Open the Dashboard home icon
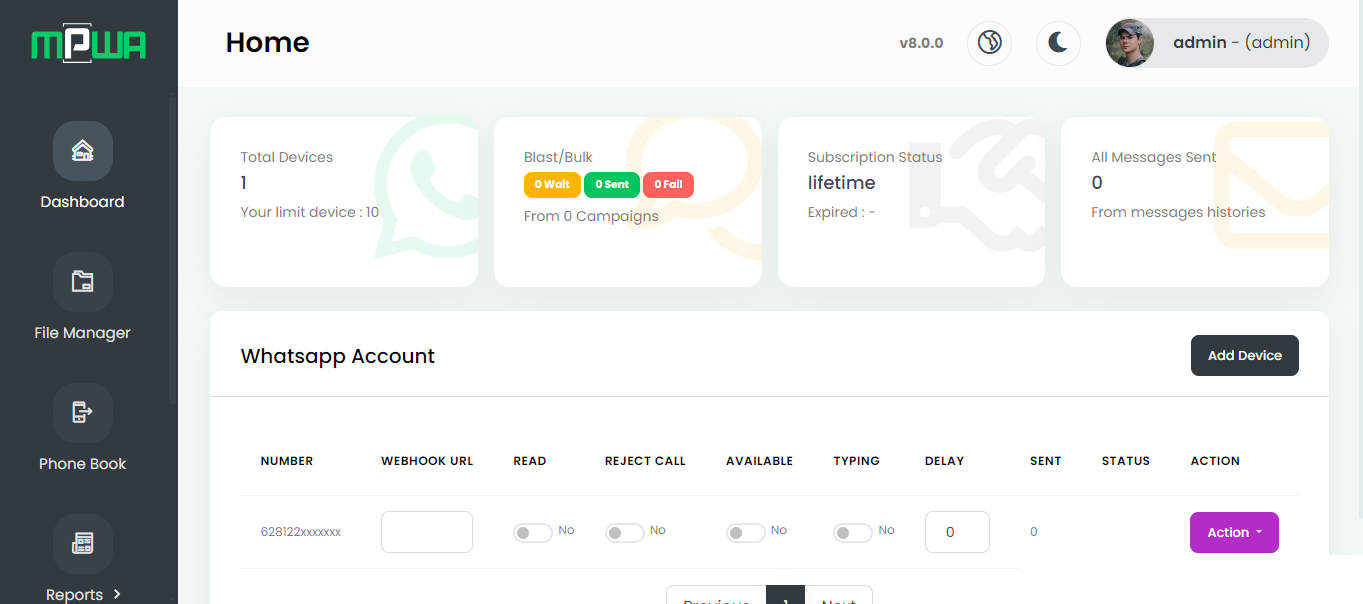 82,151
